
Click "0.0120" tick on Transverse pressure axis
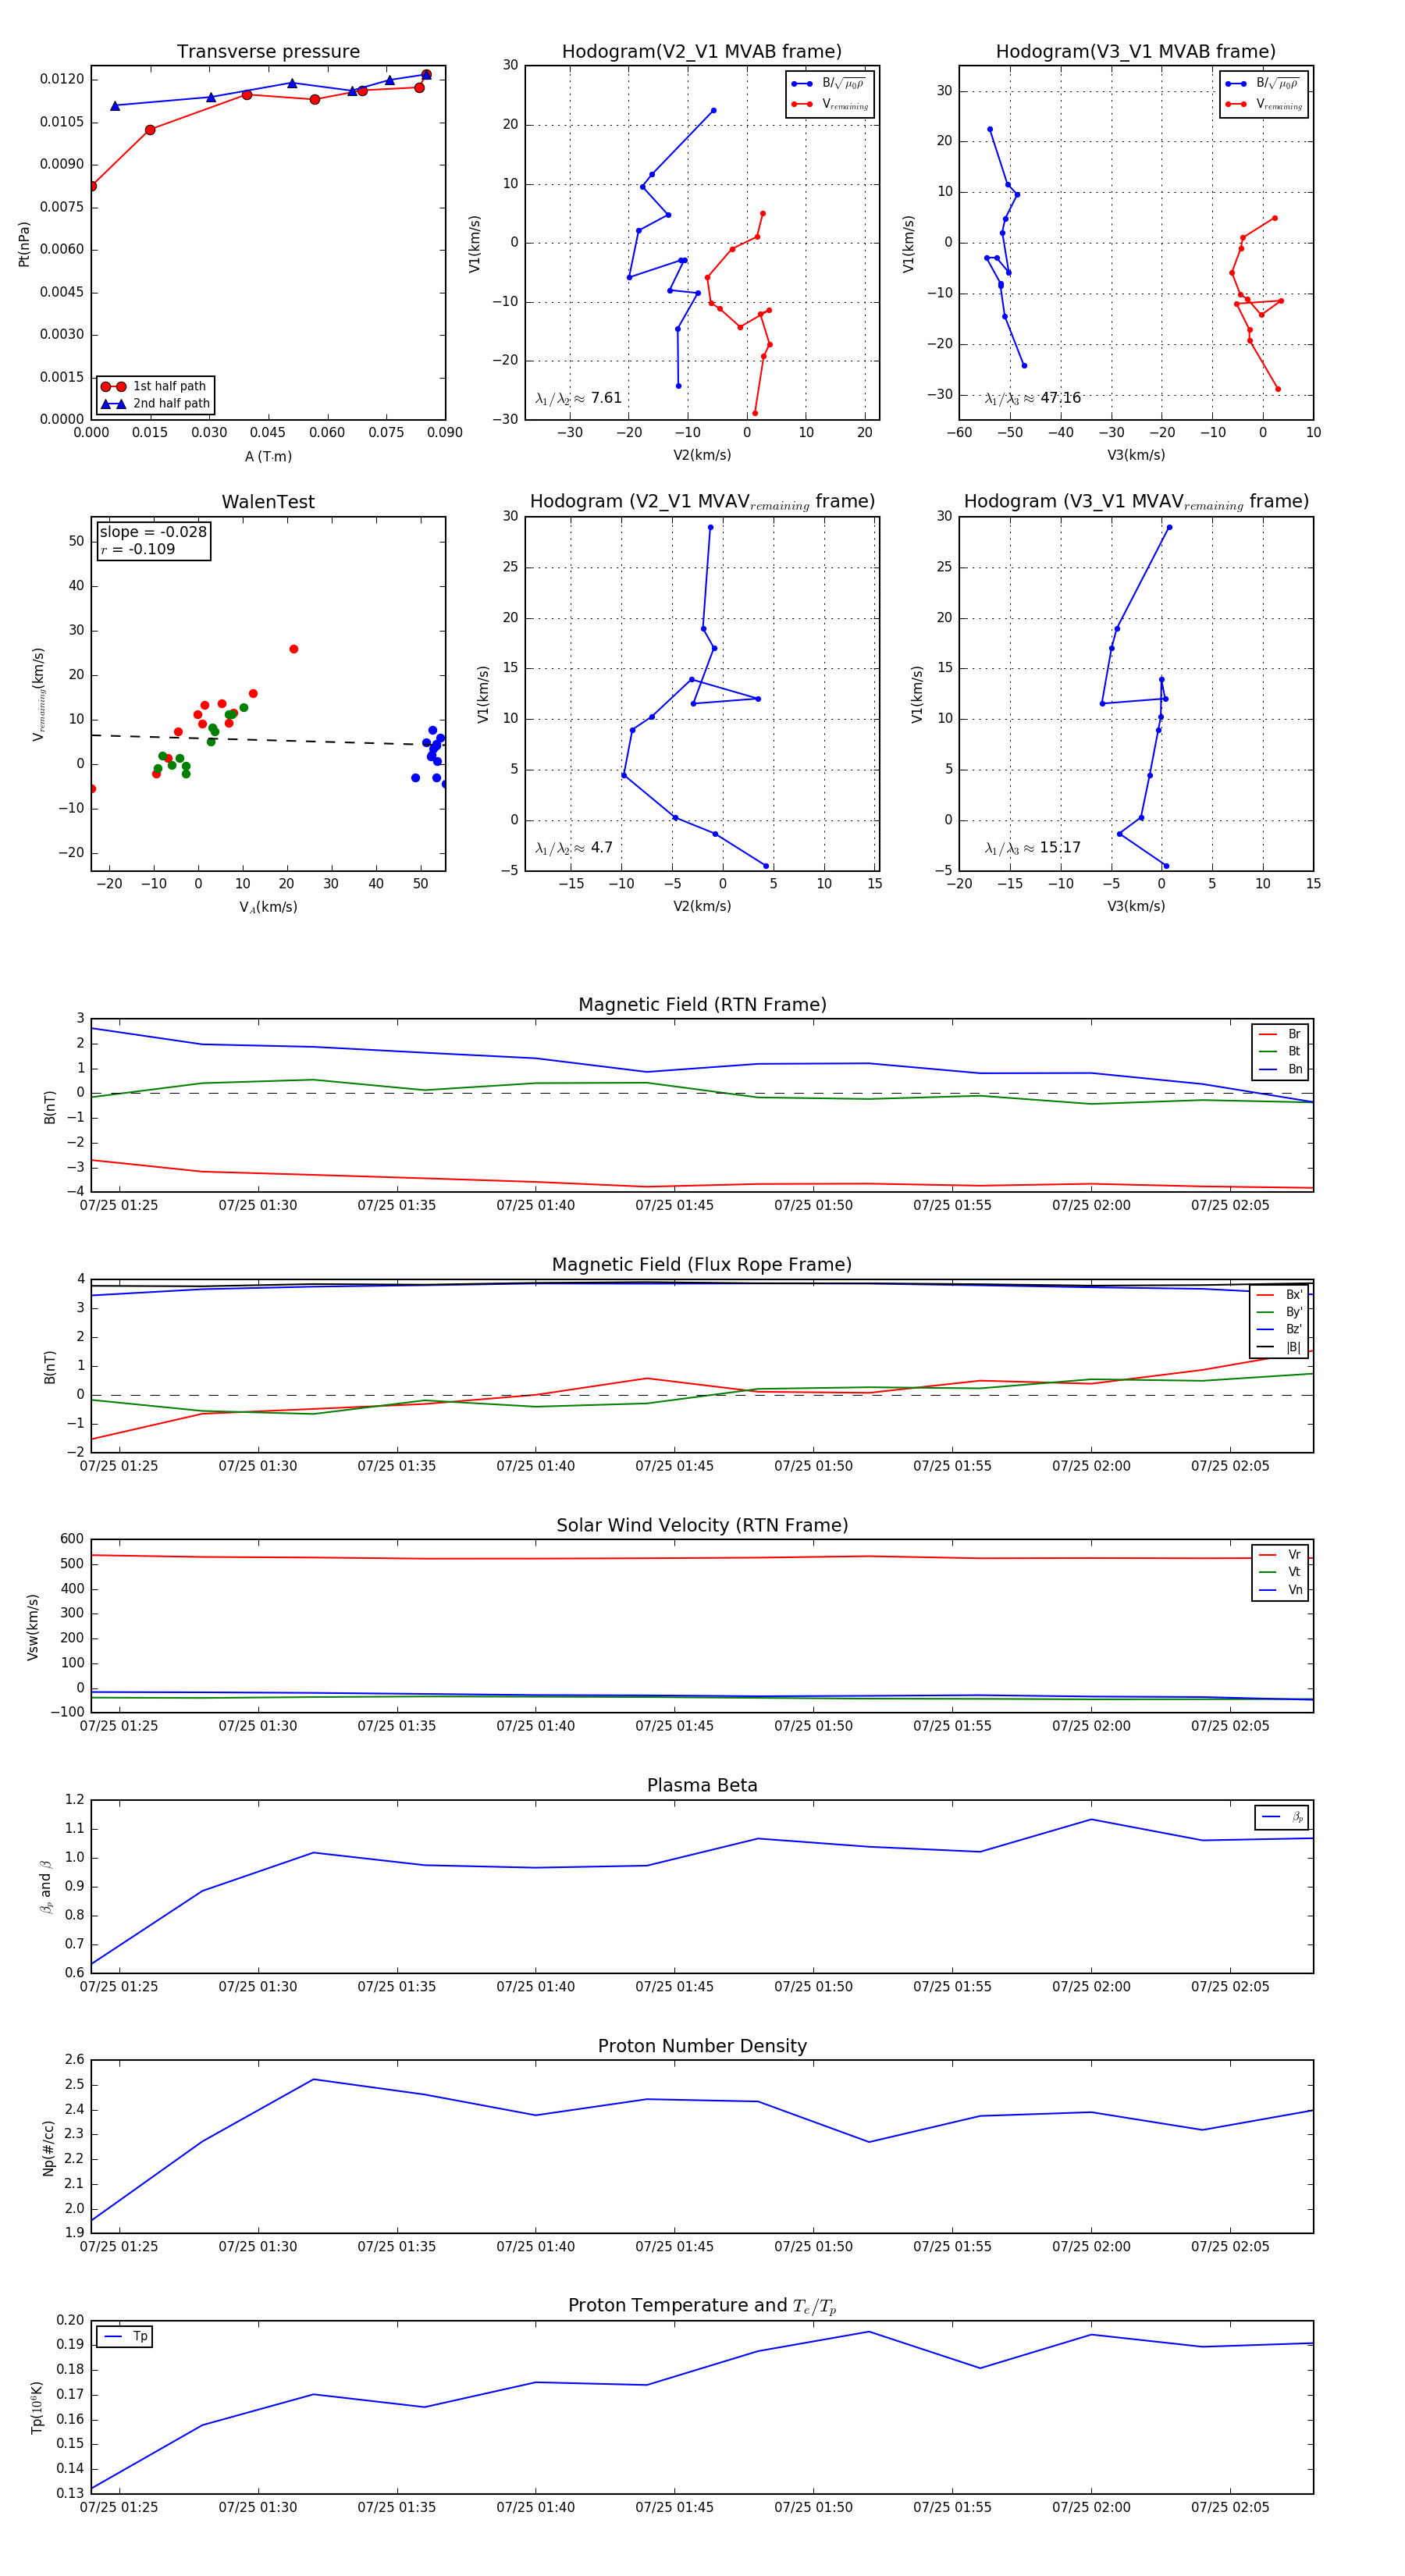[x=61, y=79]
